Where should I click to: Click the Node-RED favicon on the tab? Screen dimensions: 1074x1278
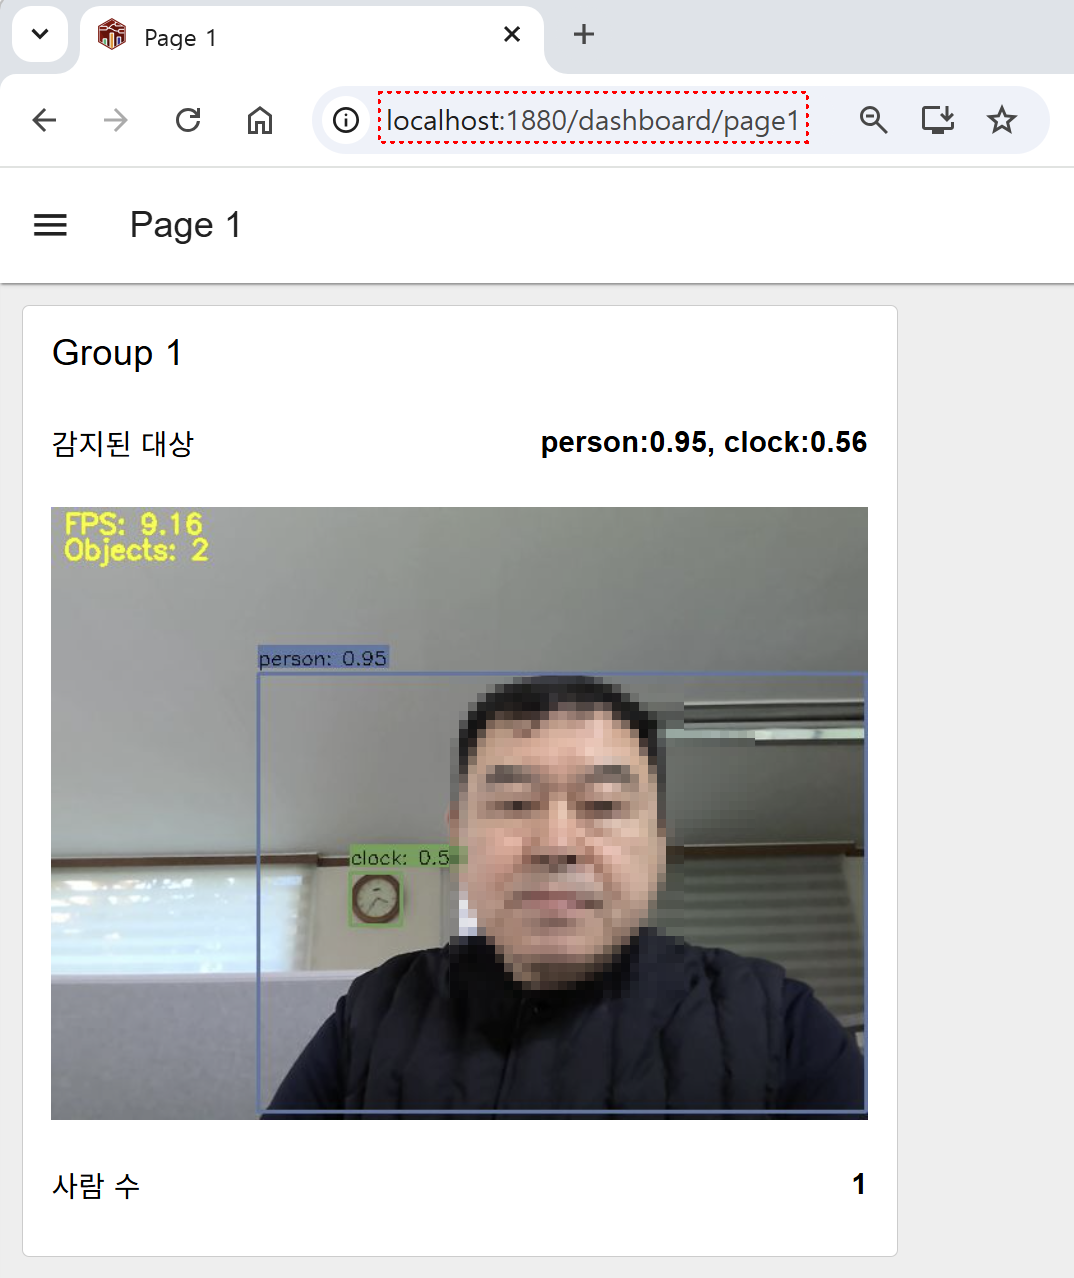click(x=112, y=36)
